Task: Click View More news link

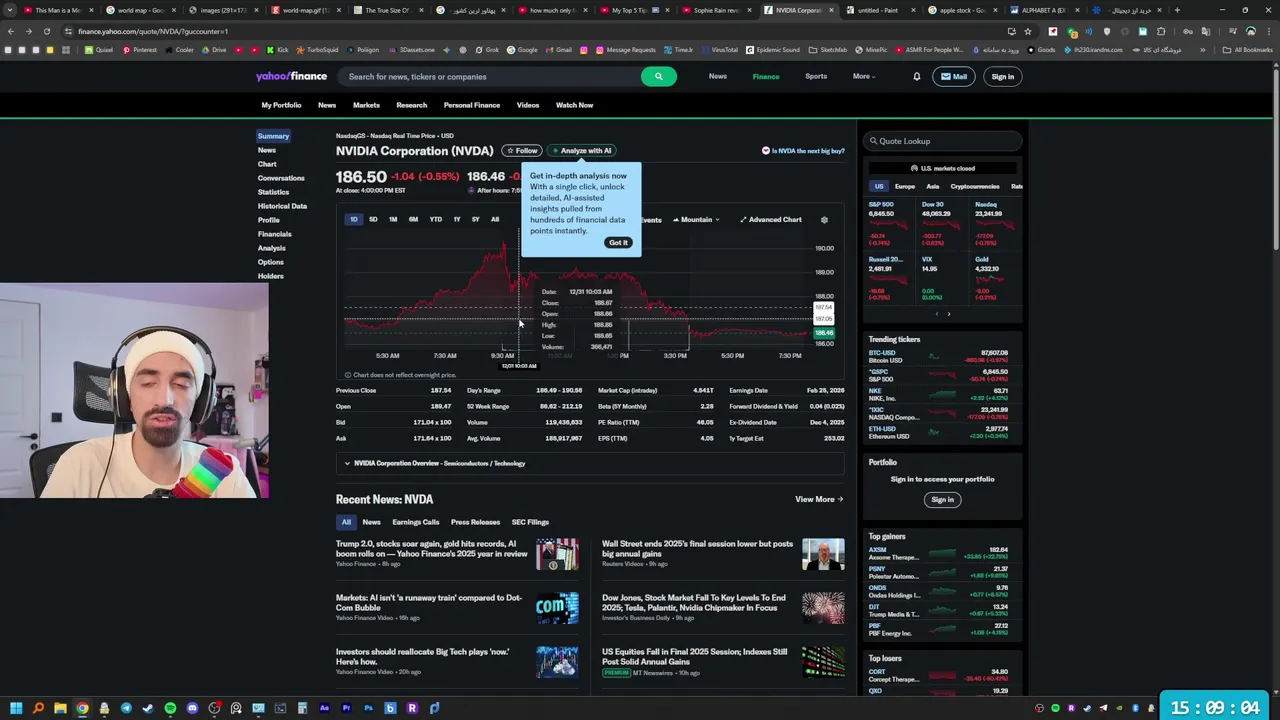Action: pos(819,500)
